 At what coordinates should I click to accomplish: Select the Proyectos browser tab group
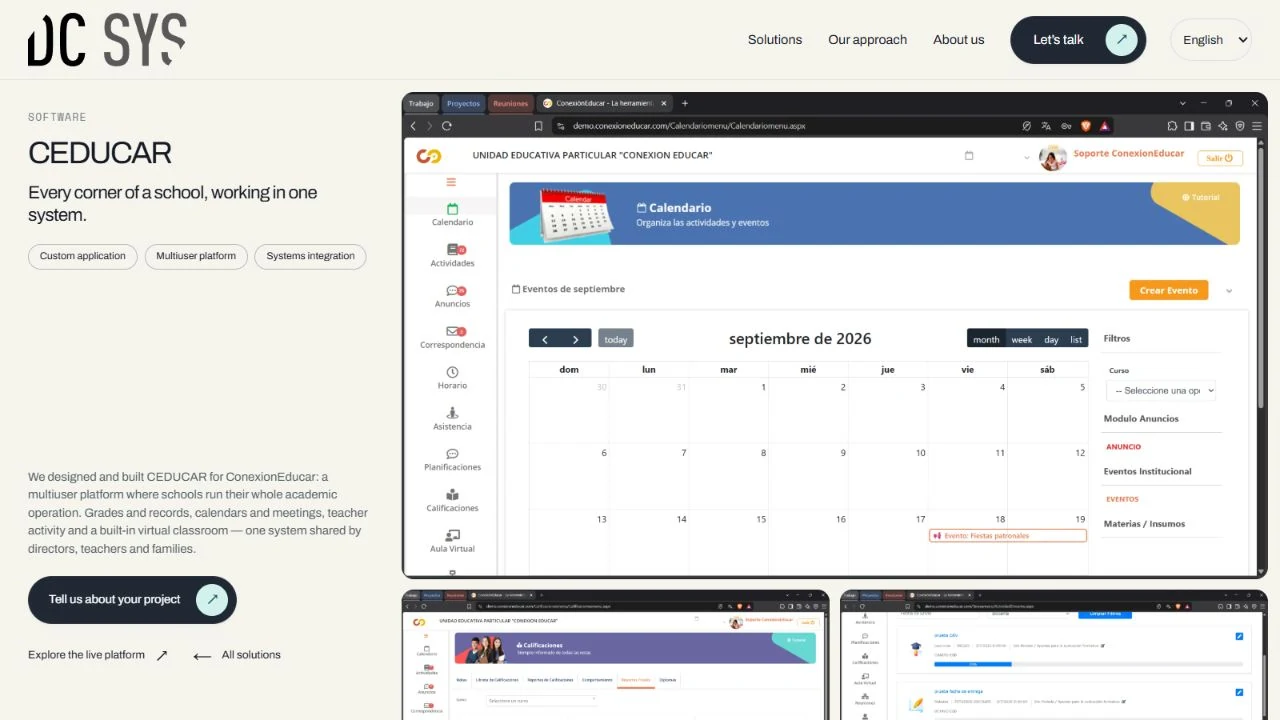coord(463,103)
